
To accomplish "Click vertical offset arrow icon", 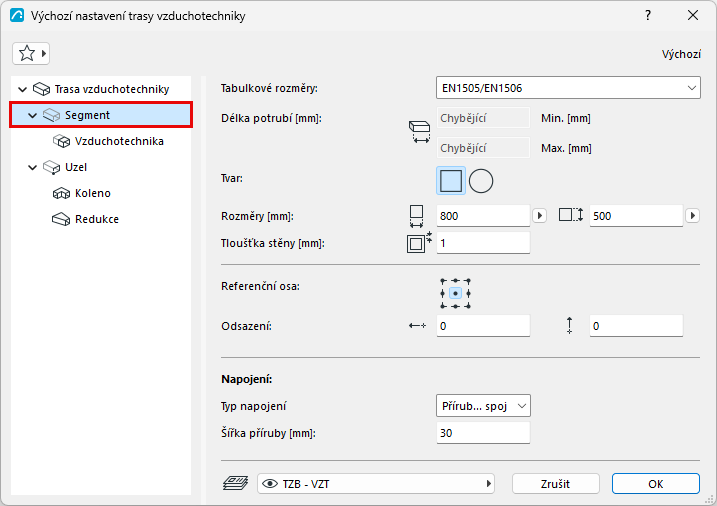I will point(569,325).
